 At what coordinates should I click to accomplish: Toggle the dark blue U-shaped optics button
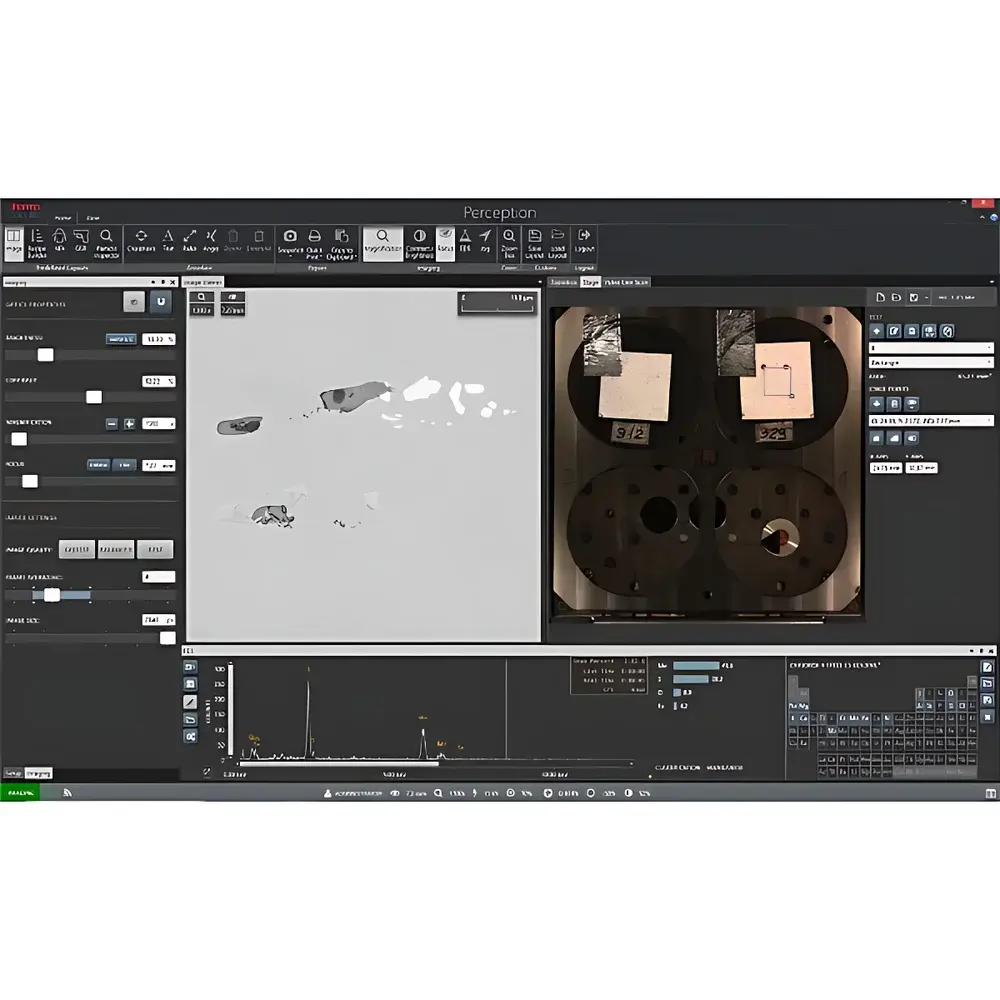[161, 302]
